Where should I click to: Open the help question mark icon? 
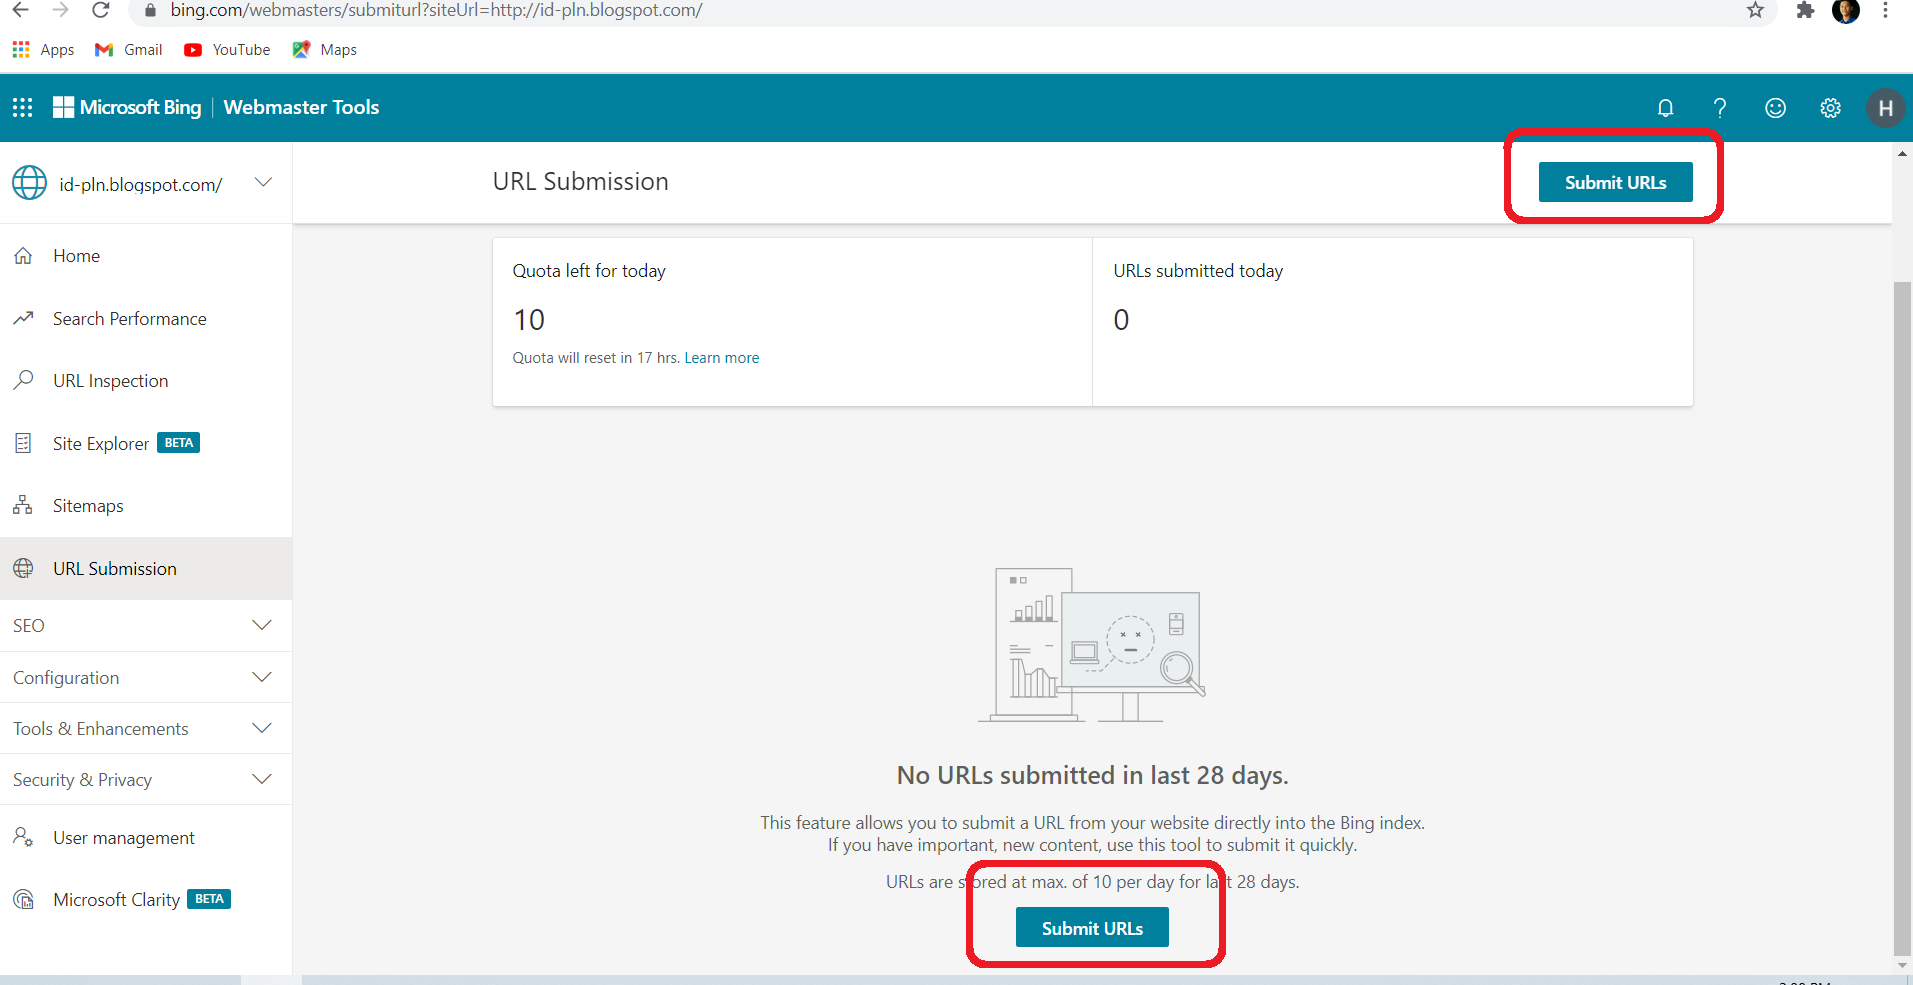point(1720,108)
